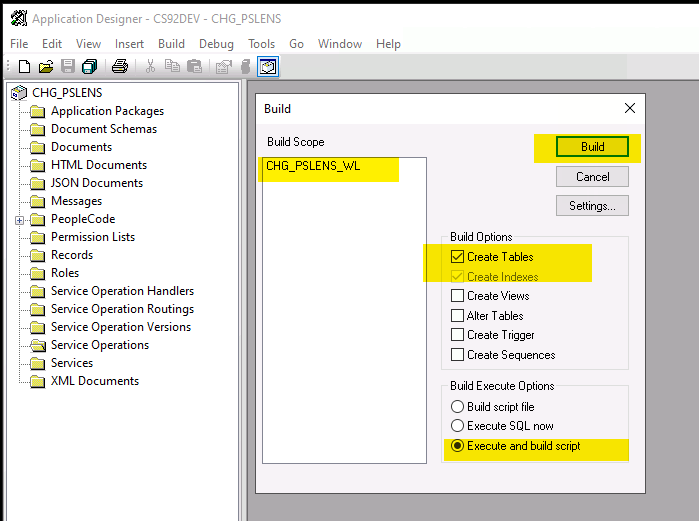Open the Settings... button in Build dialog
699x521 pixels.
[x=592, y=205]
